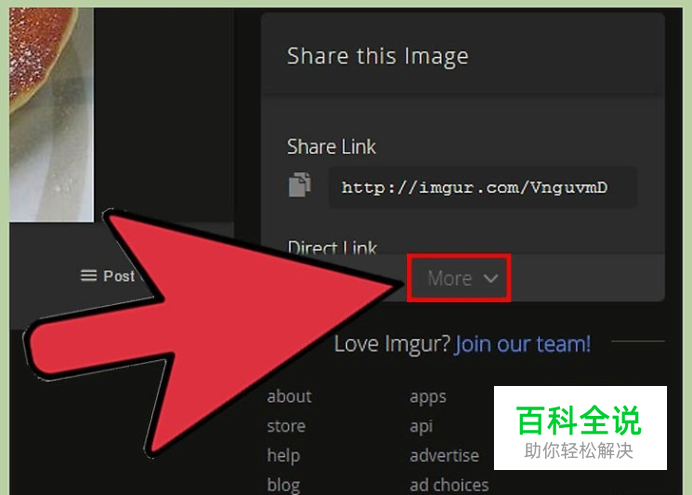This screenshot has width=692, height=495.
Task: Click the Post menu hamburger icon
Action: pos(88,276)
